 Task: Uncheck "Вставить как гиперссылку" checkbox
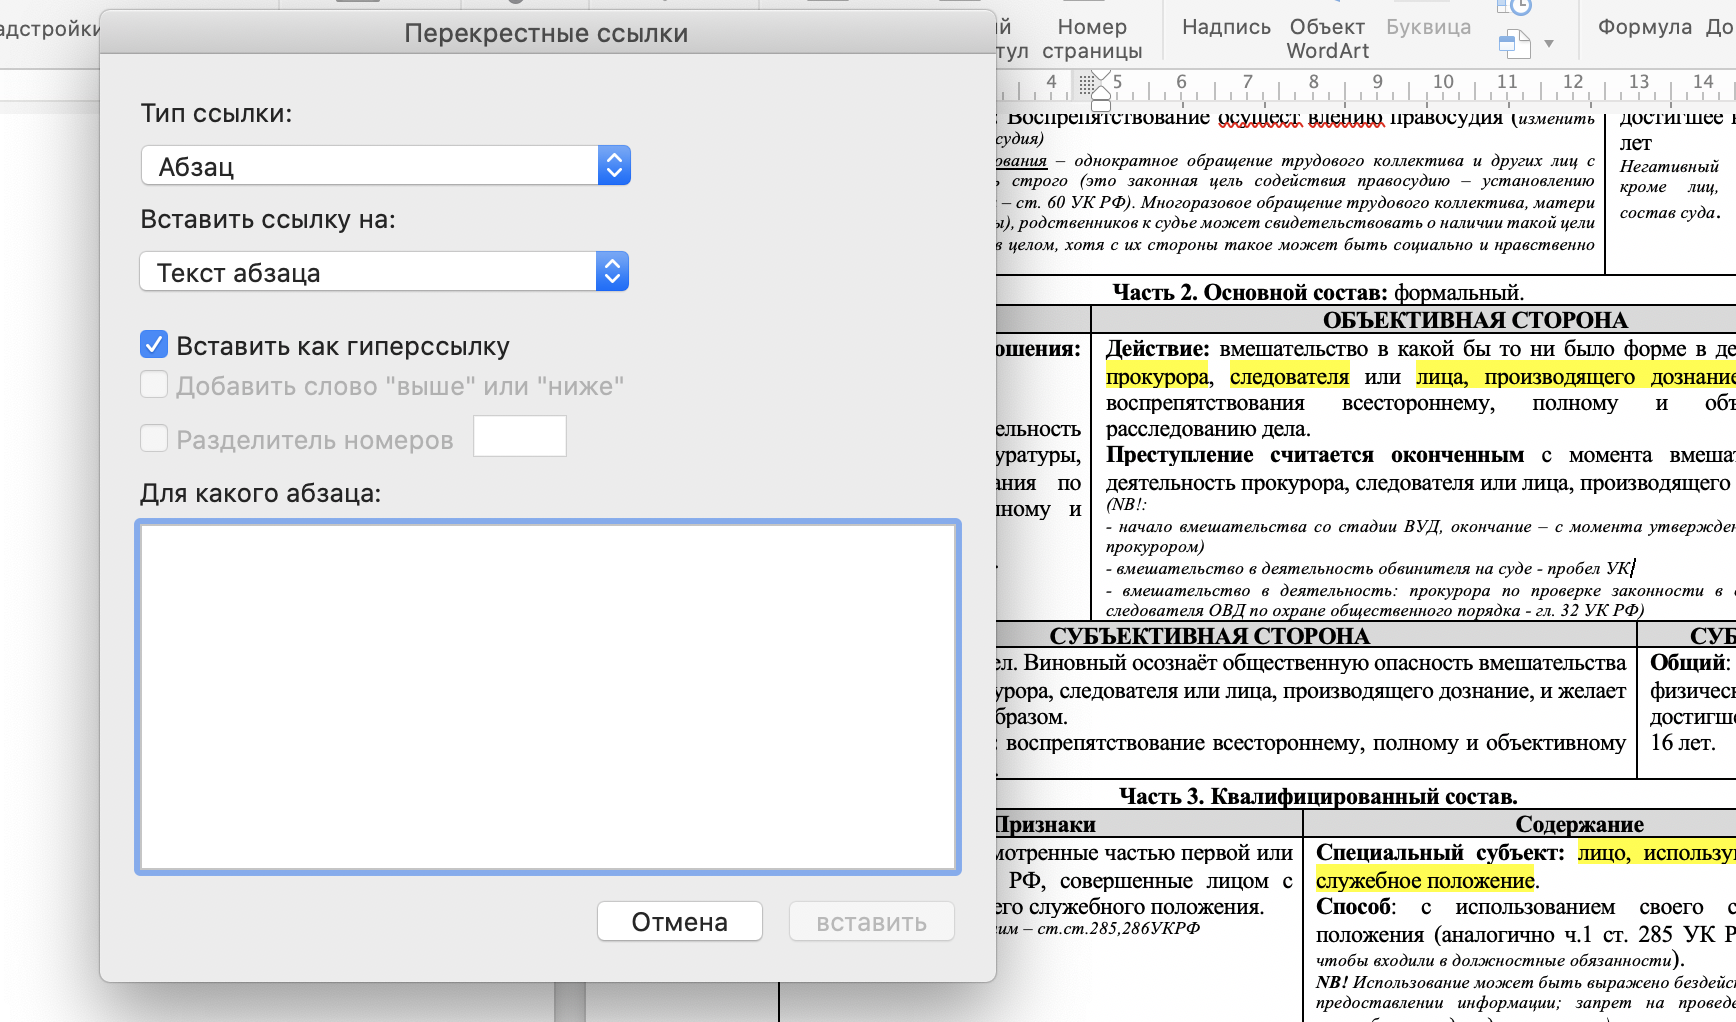click(x=154, y=345)
